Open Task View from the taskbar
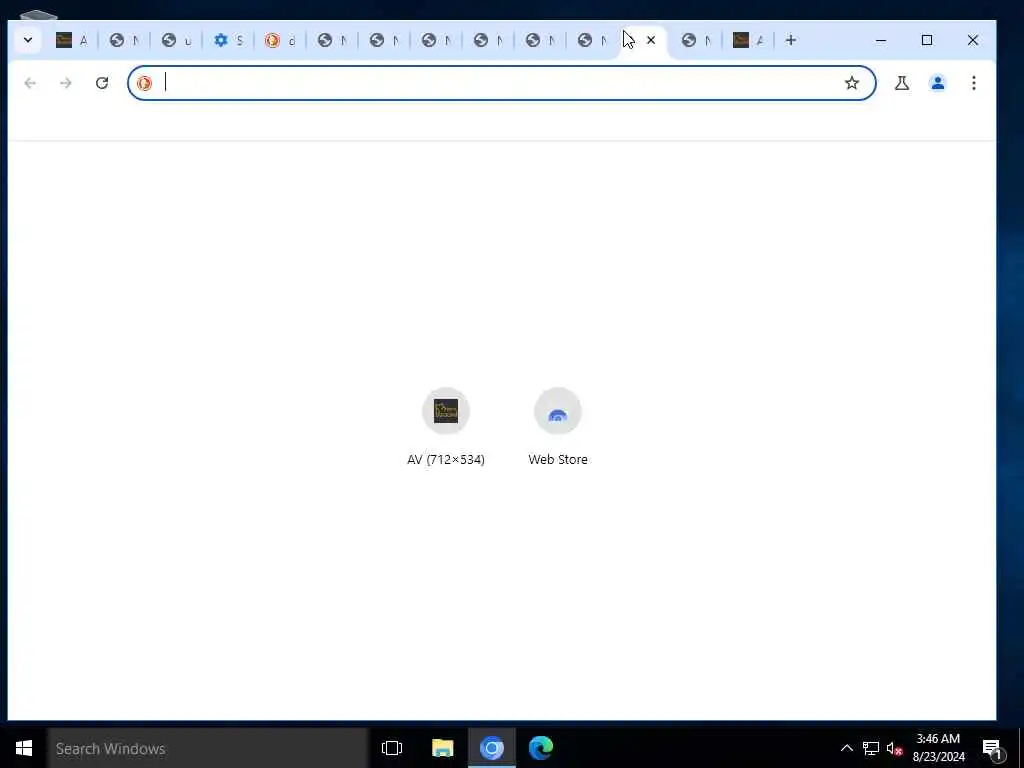Viewport: 1024px width, 768px height. [392, 748]
